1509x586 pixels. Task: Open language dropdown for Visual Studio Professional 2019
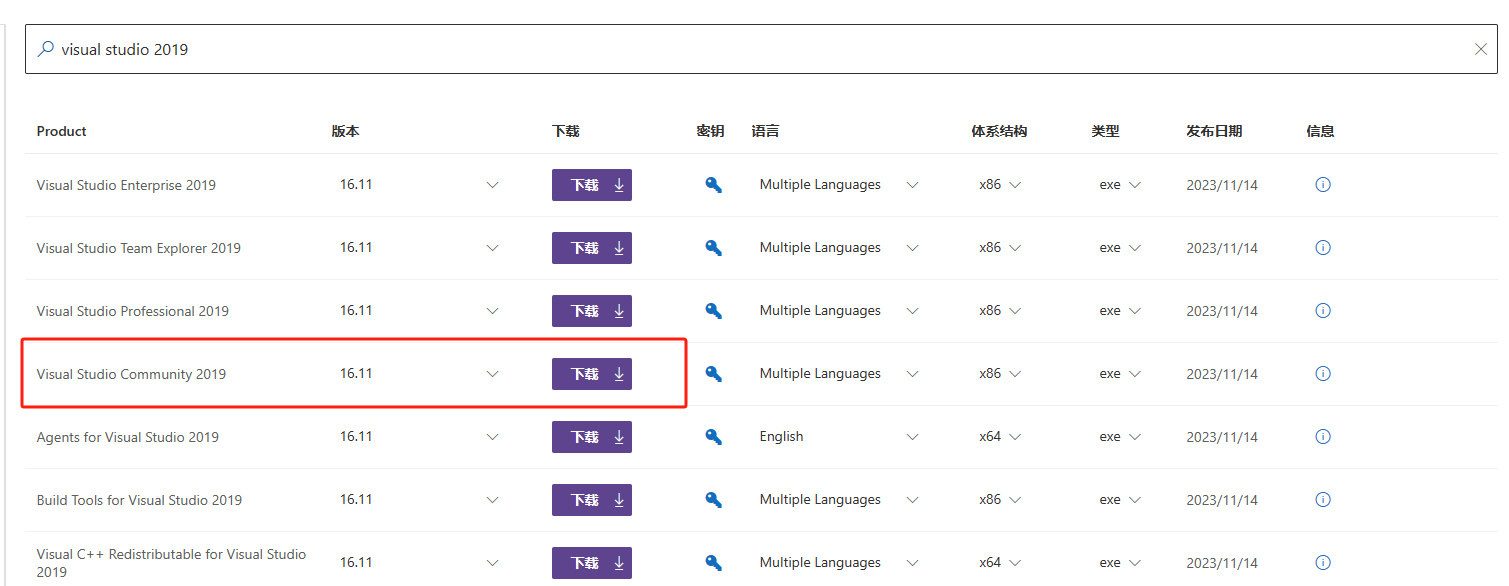pos(912,311)
